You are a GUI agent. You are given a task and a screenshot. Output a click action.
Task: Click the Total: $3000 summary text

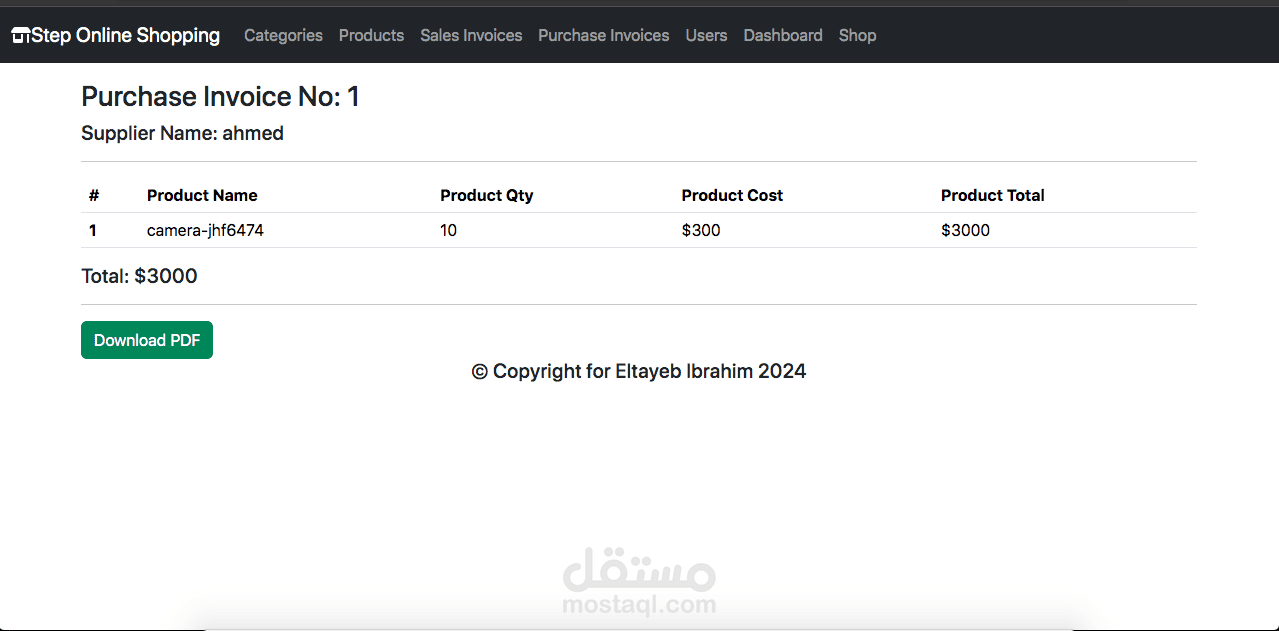(139, 277)
